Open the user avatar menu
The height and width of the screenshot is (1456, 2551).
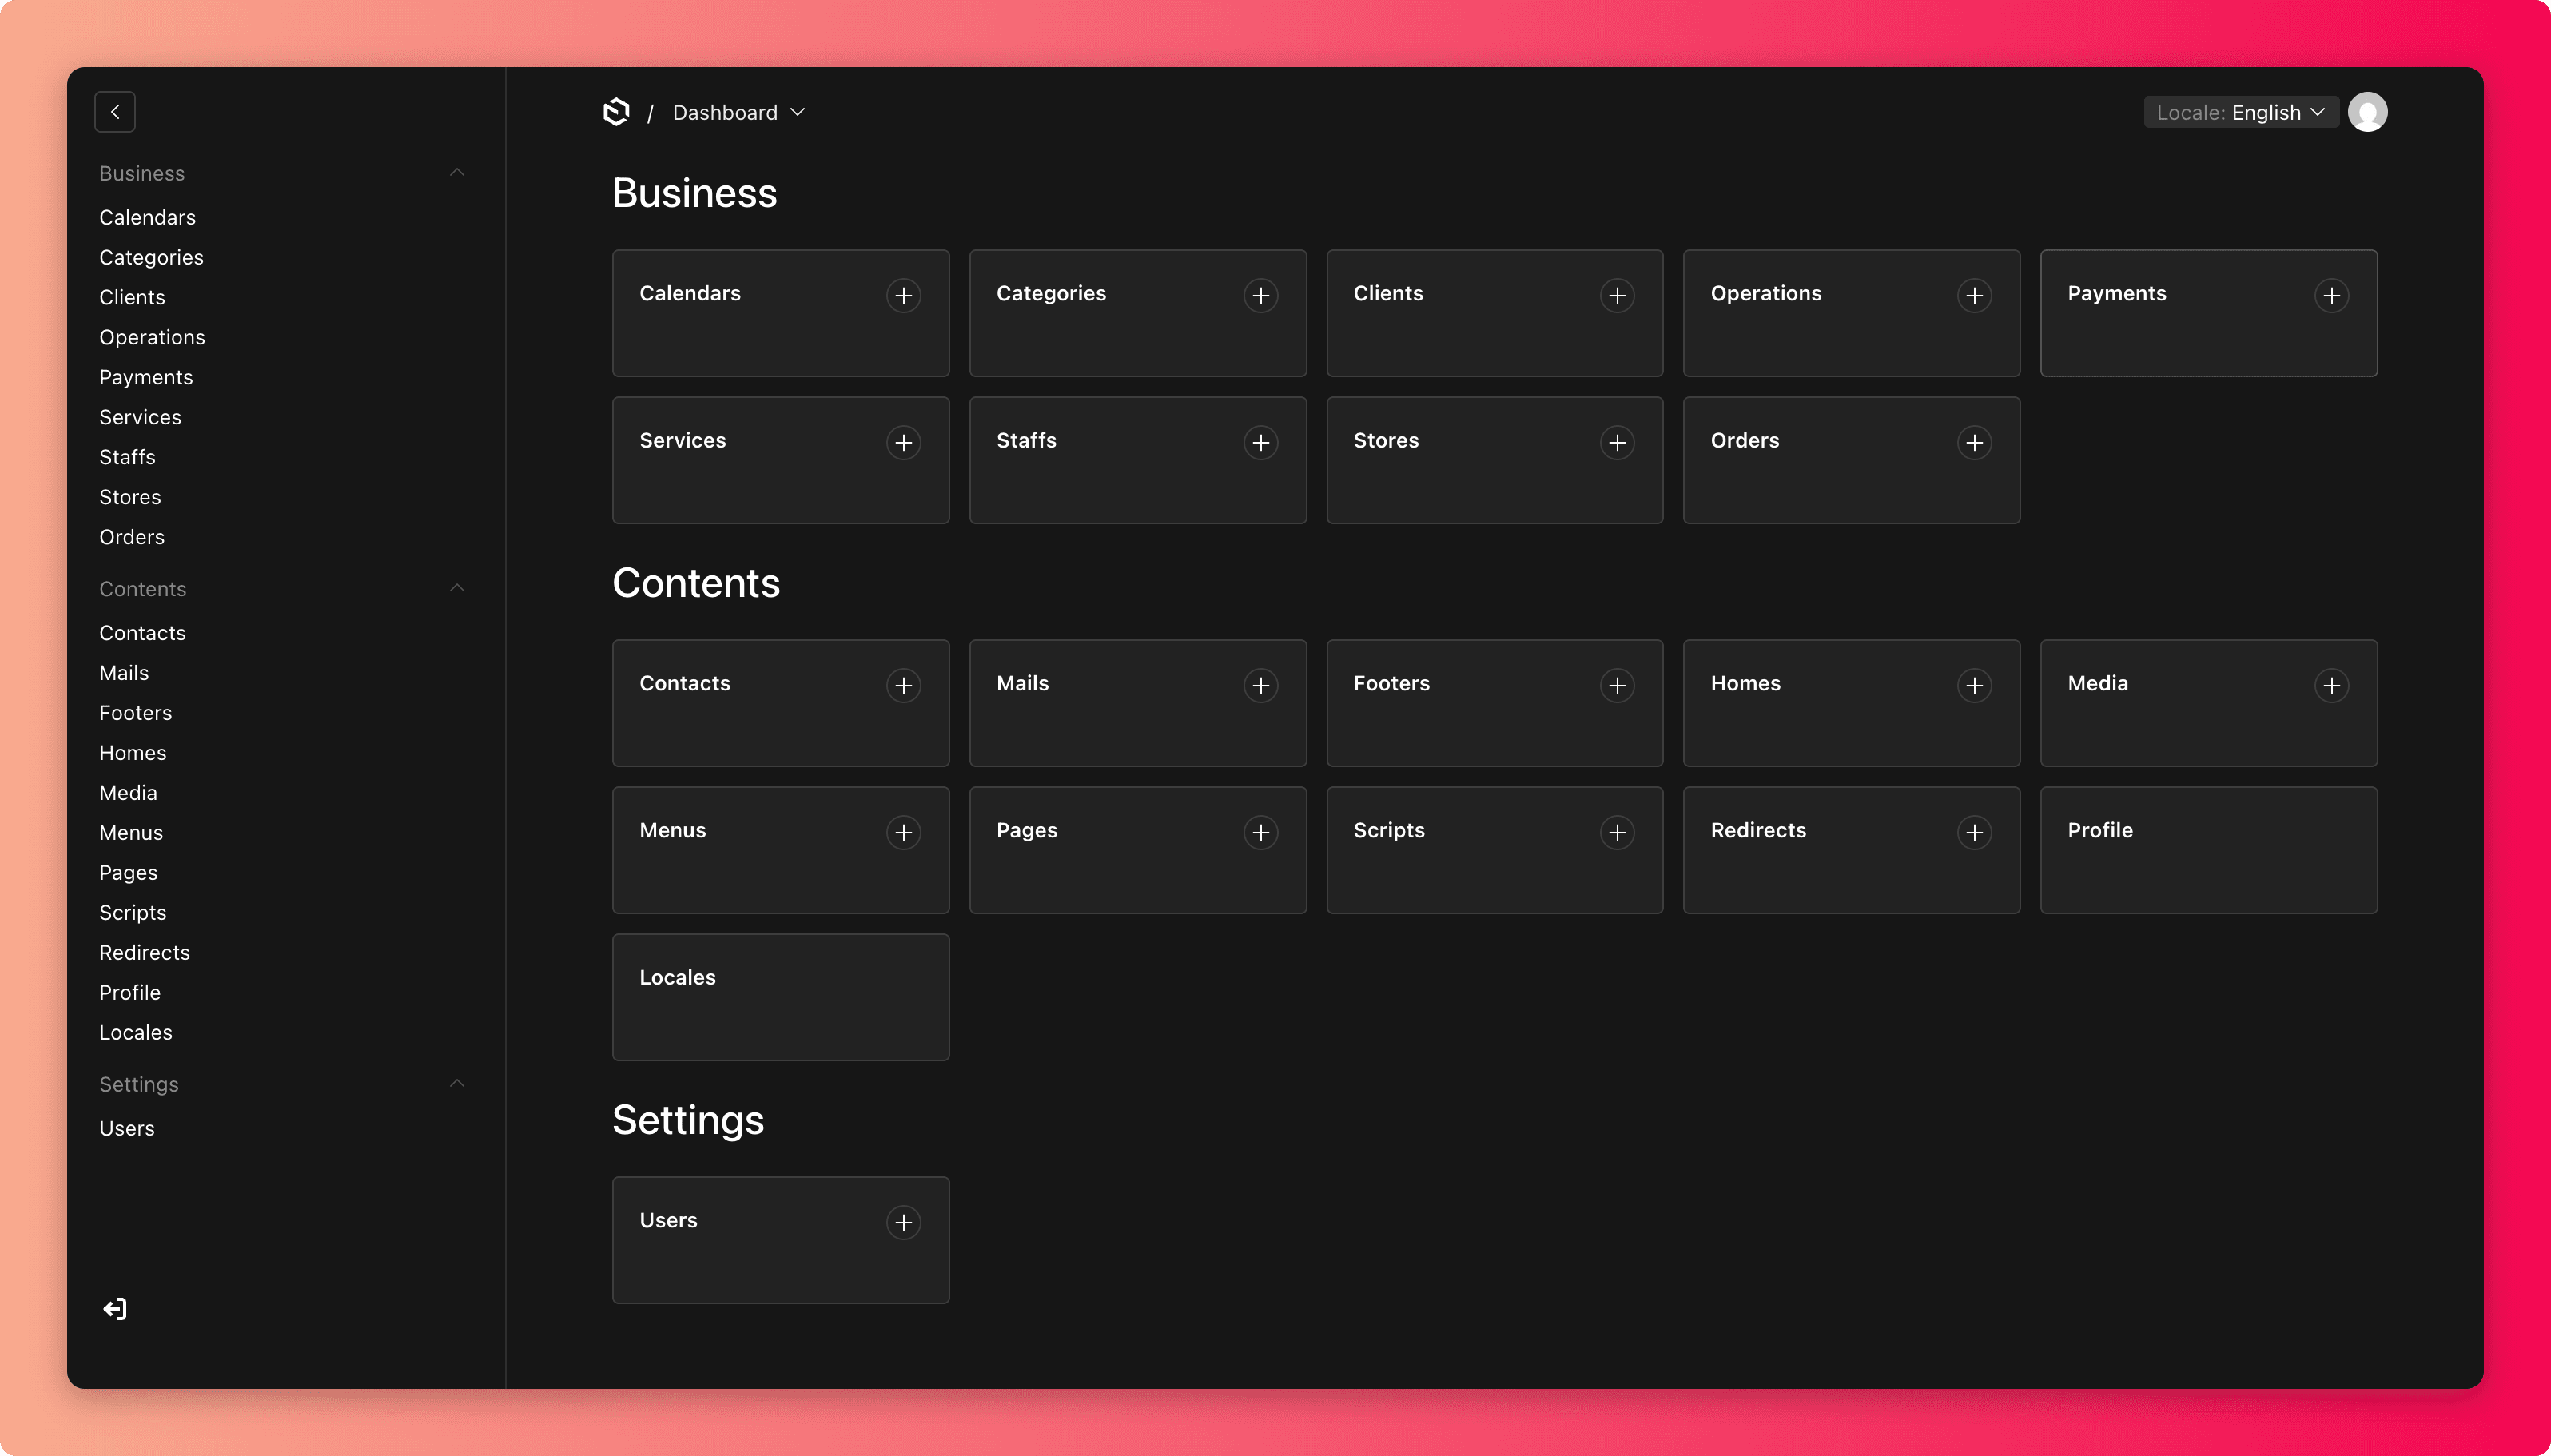[x=2367, y=112]
